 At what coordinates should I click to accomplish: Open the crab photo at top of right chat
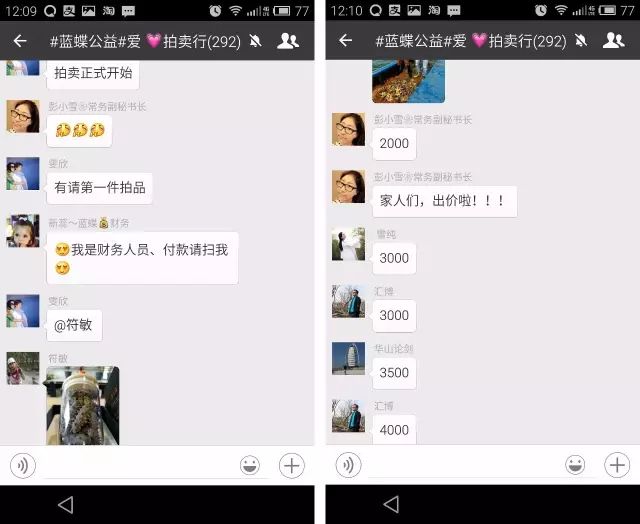click(x=408, y=81)
